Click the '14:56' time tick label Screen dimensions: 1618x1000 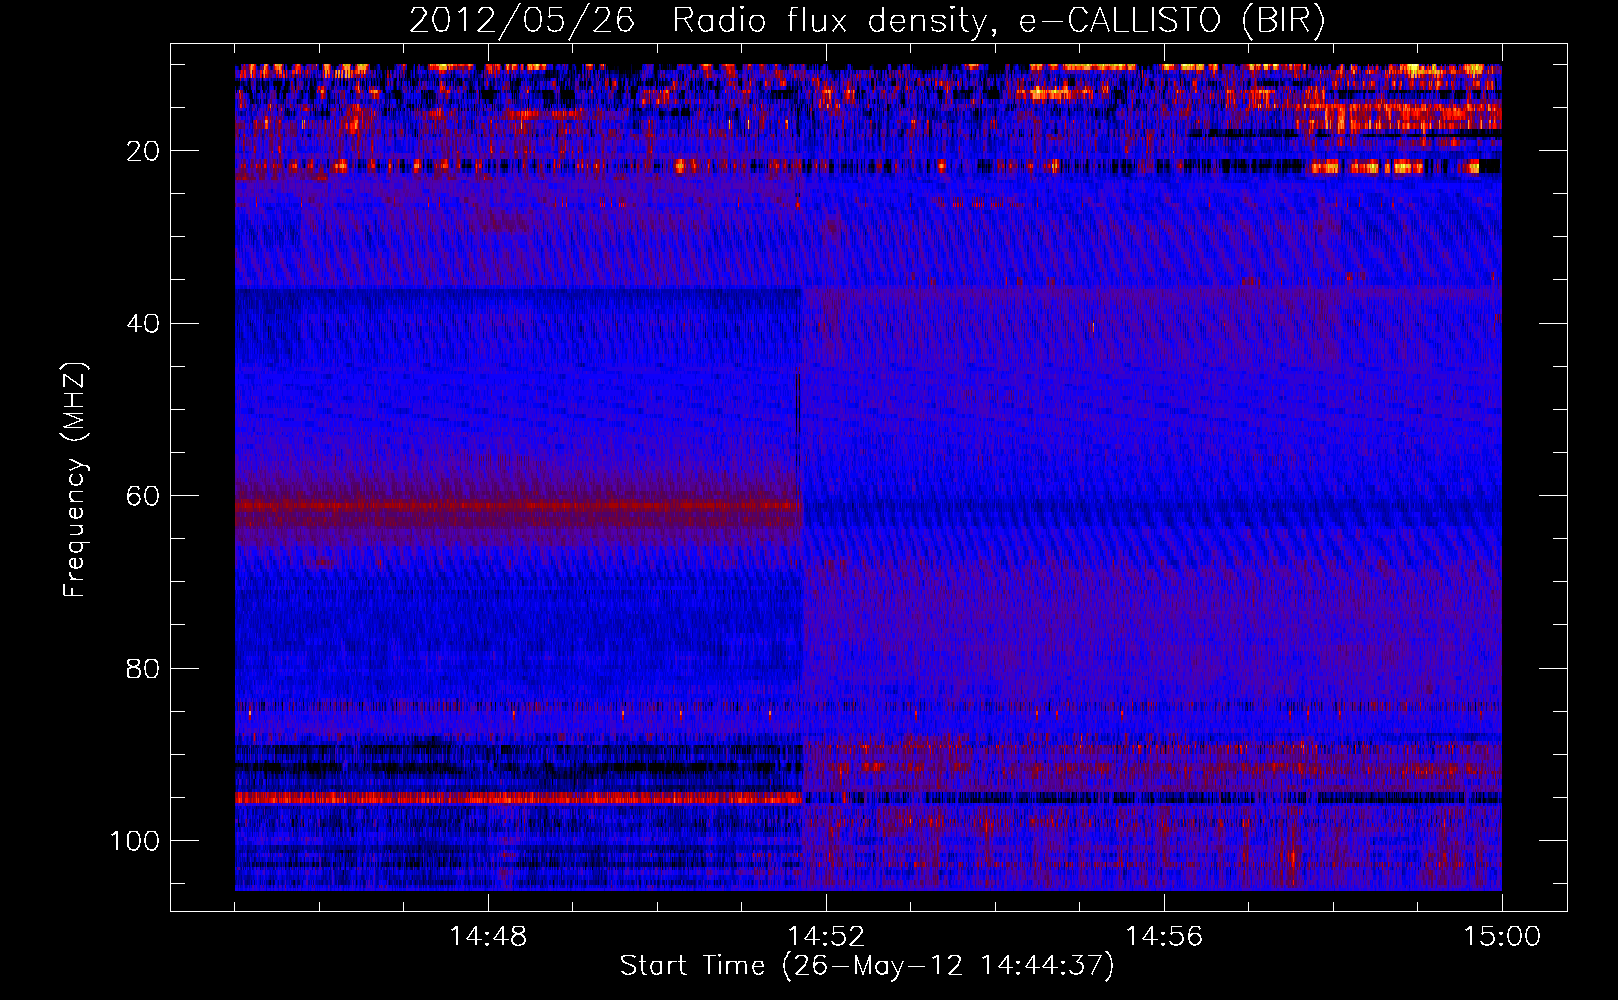click(x=1164, y=937)
